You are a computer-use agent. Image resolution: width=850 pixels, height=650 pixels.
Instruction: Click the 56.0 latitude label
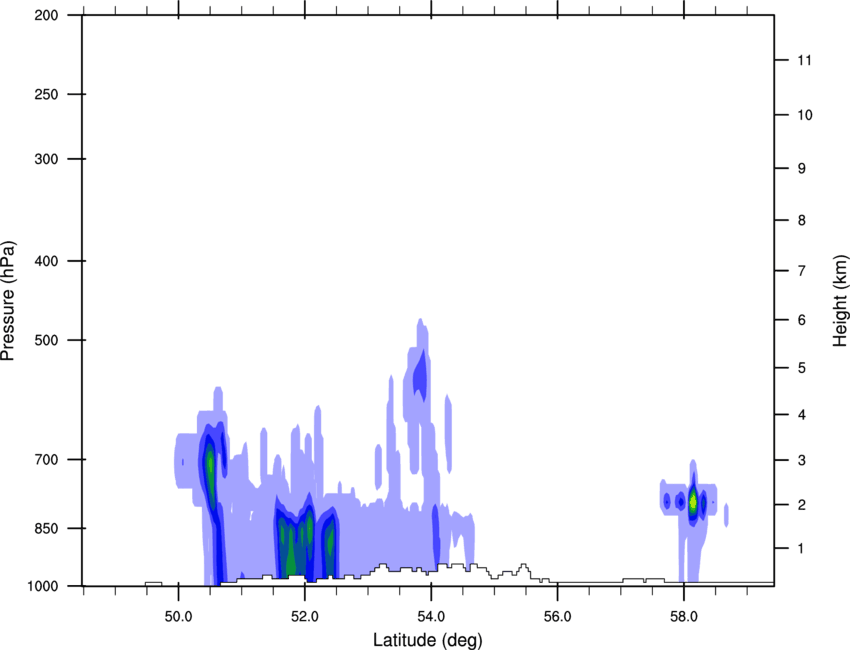(x=557, y=617)
